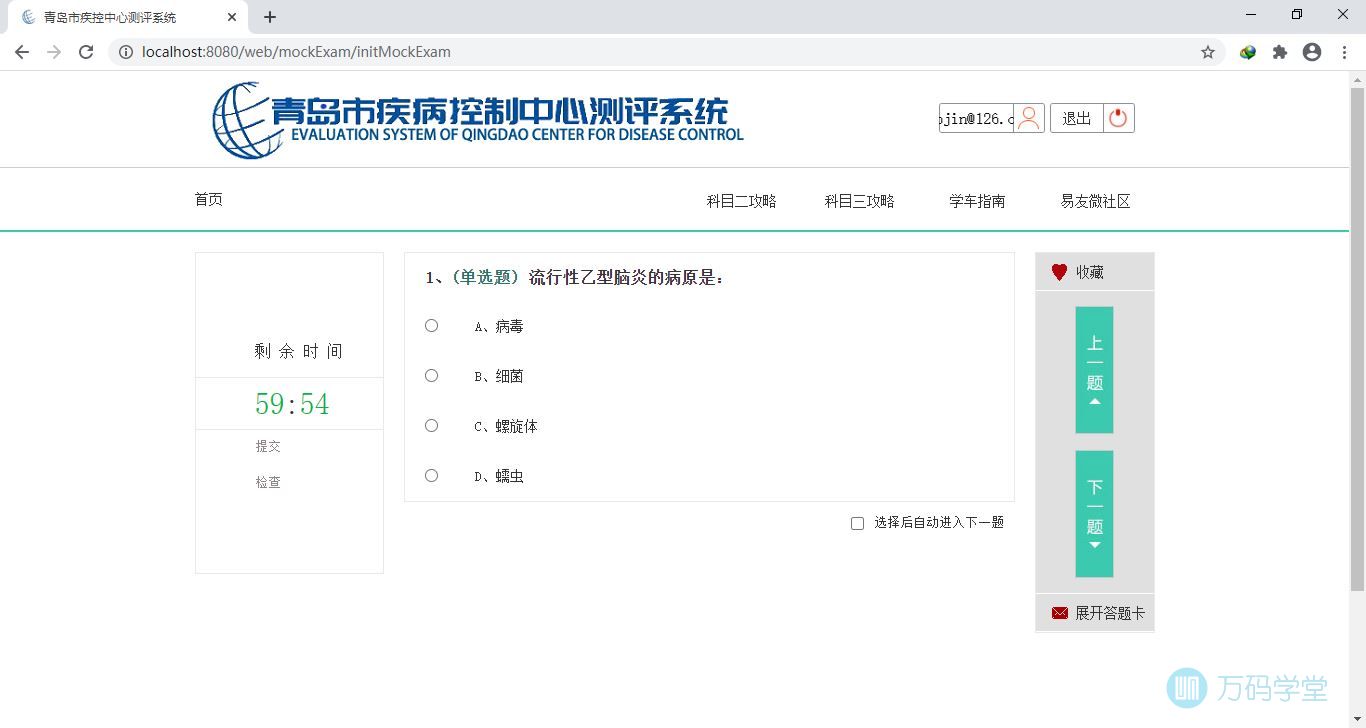
Task: Go to previous question with 上一题 button
Action: [x=1094, y=370]
